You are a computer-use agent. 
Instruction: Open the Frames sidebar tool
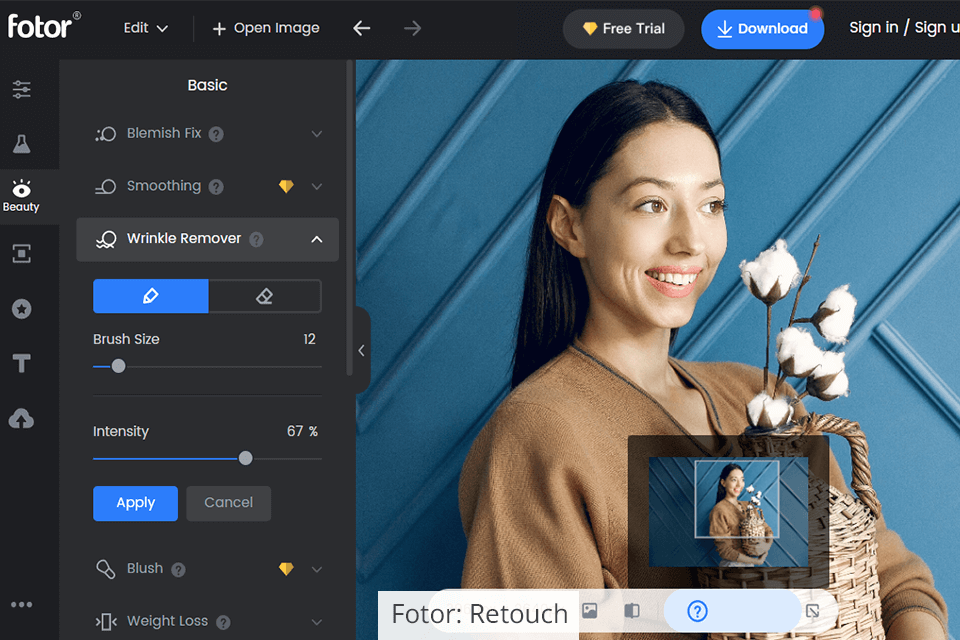click(x=21, y=253)
